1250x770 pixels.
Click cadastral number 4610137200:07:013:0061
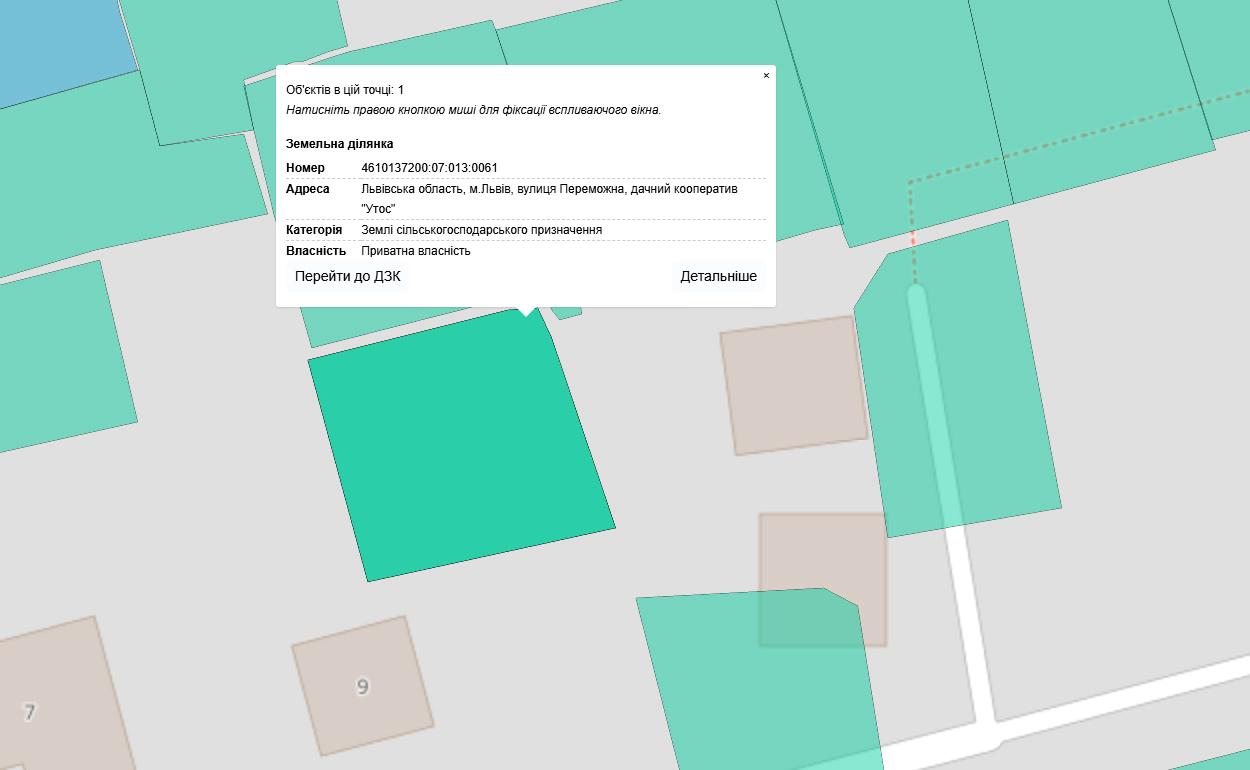pyautogui.click(x=429, y=168)
